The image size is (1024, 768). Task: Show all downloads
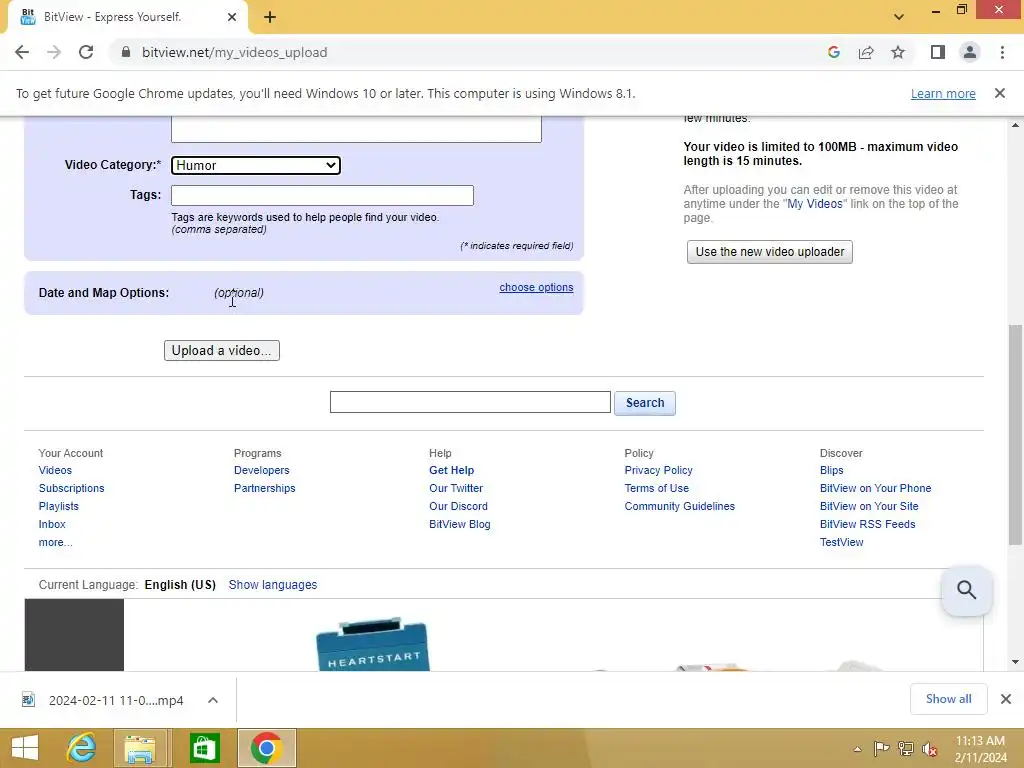point(948,699)
